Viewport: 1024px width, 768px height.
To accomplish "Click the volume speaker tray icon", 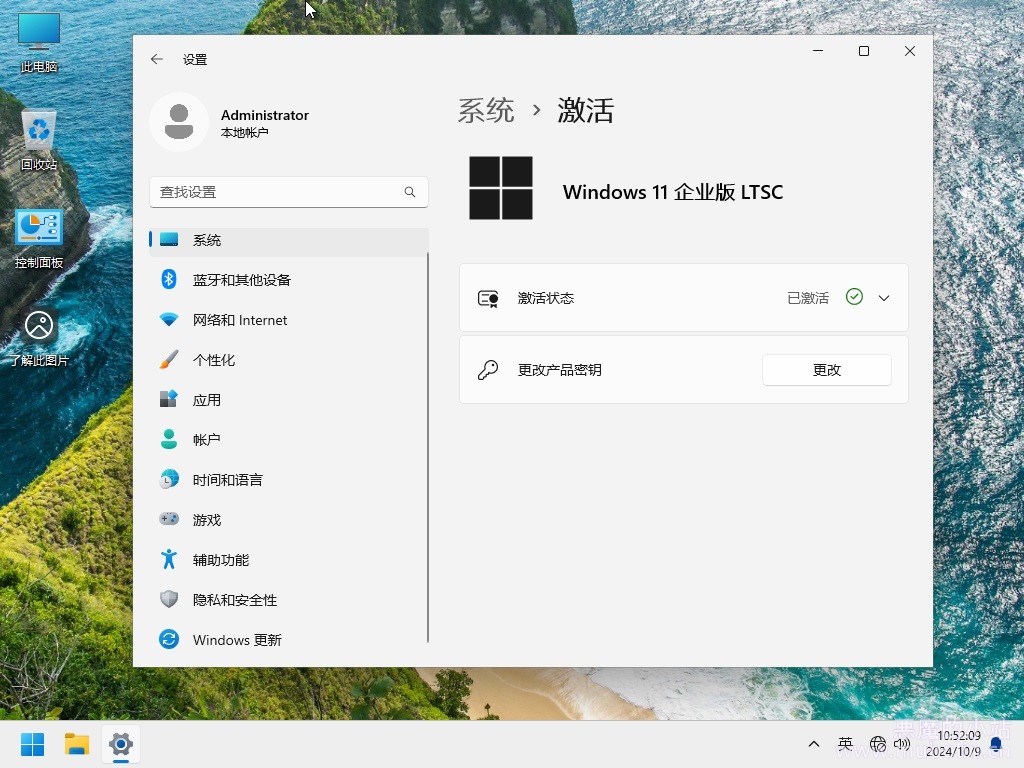I will 902,744.
